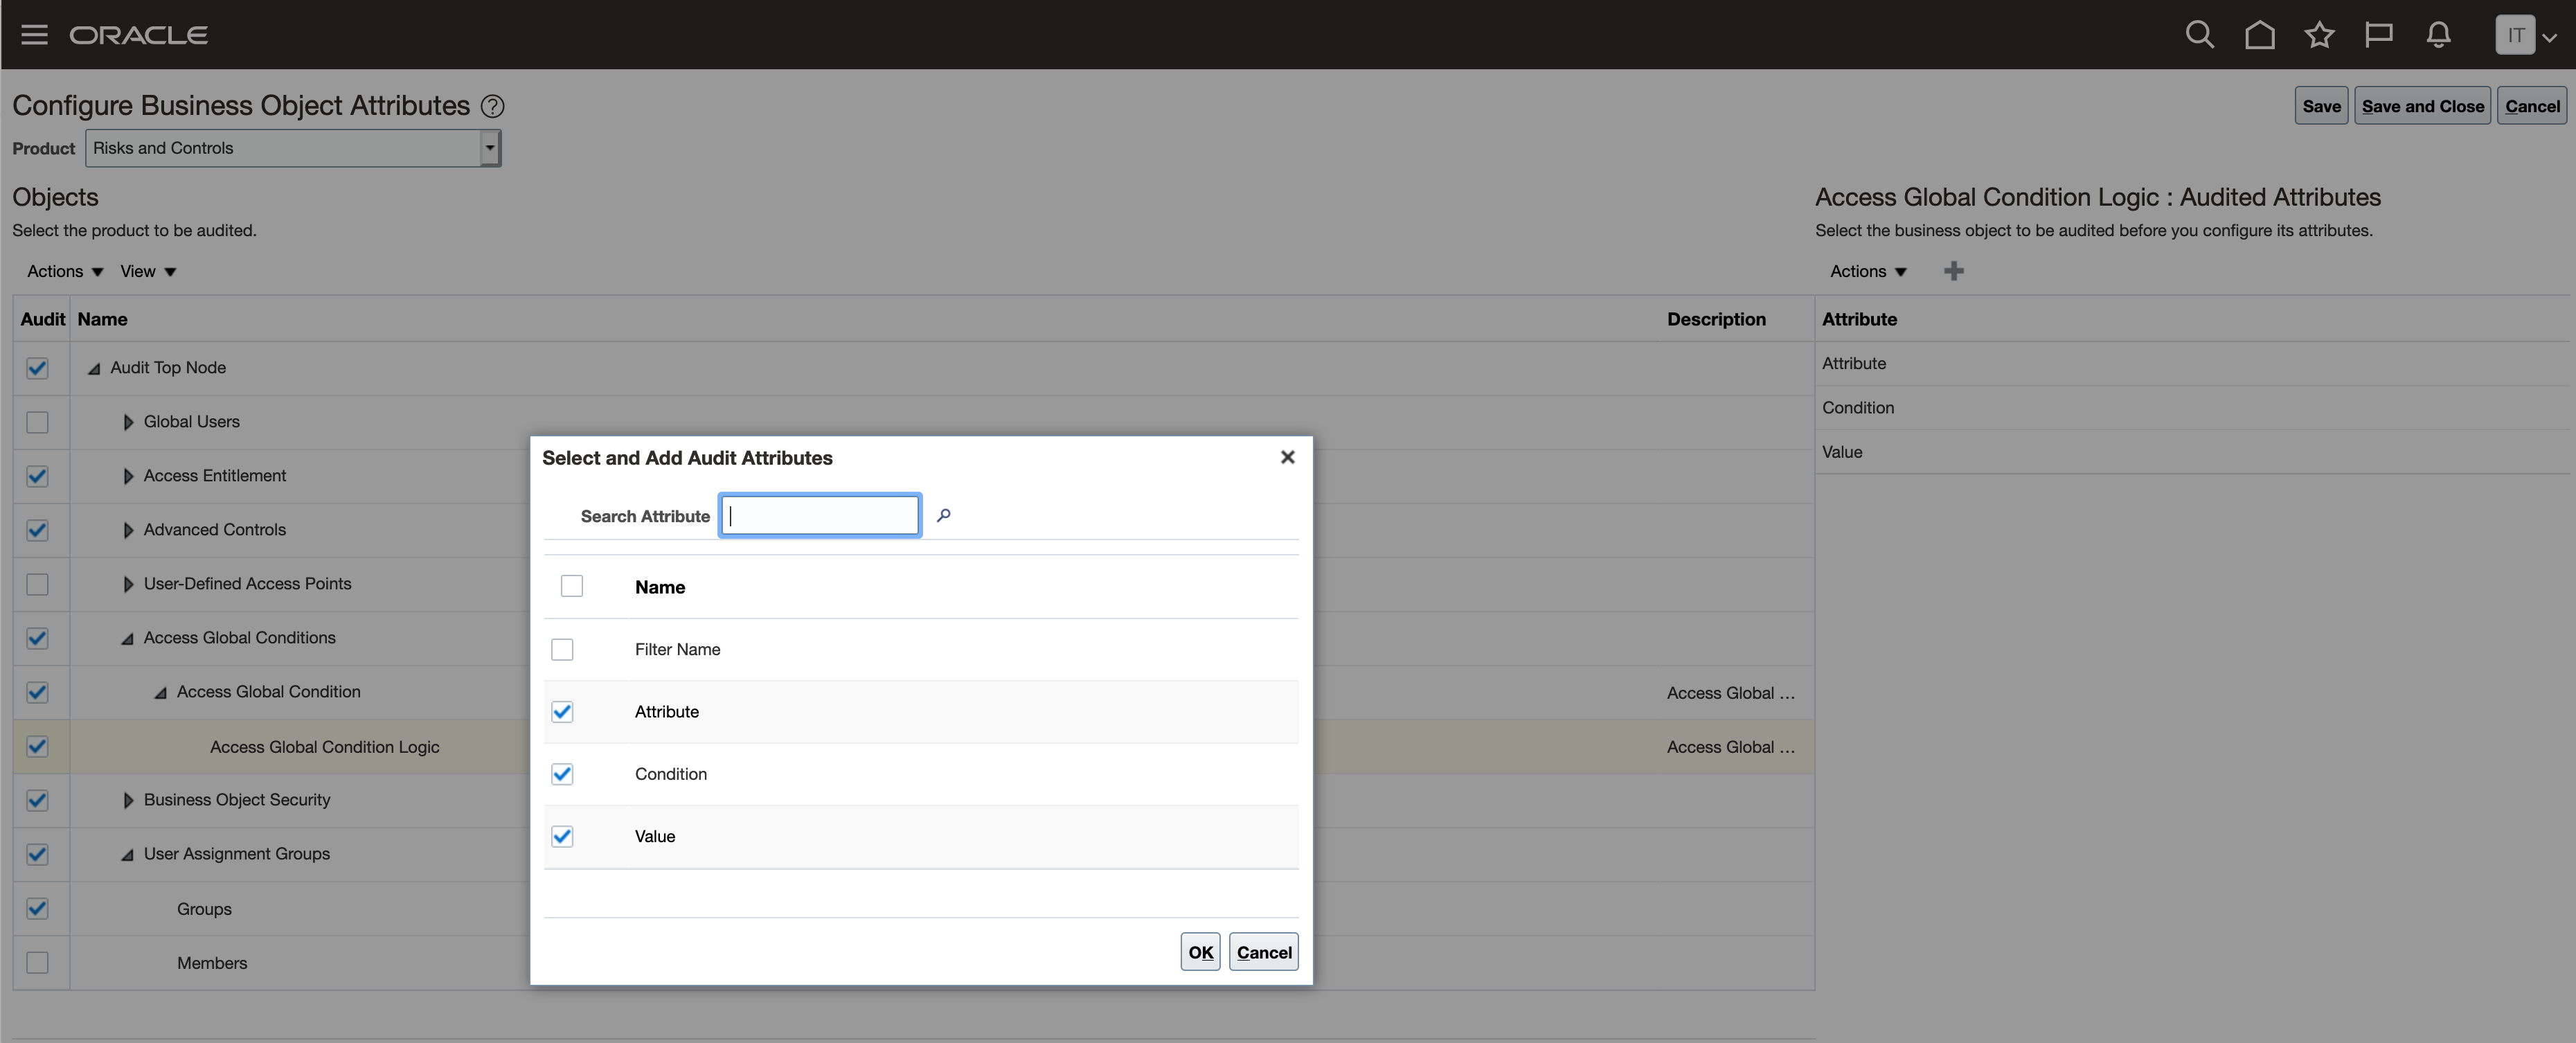Open the watchlist flag icon
Screen dimensions: 2576x1043
point(2378,35)
